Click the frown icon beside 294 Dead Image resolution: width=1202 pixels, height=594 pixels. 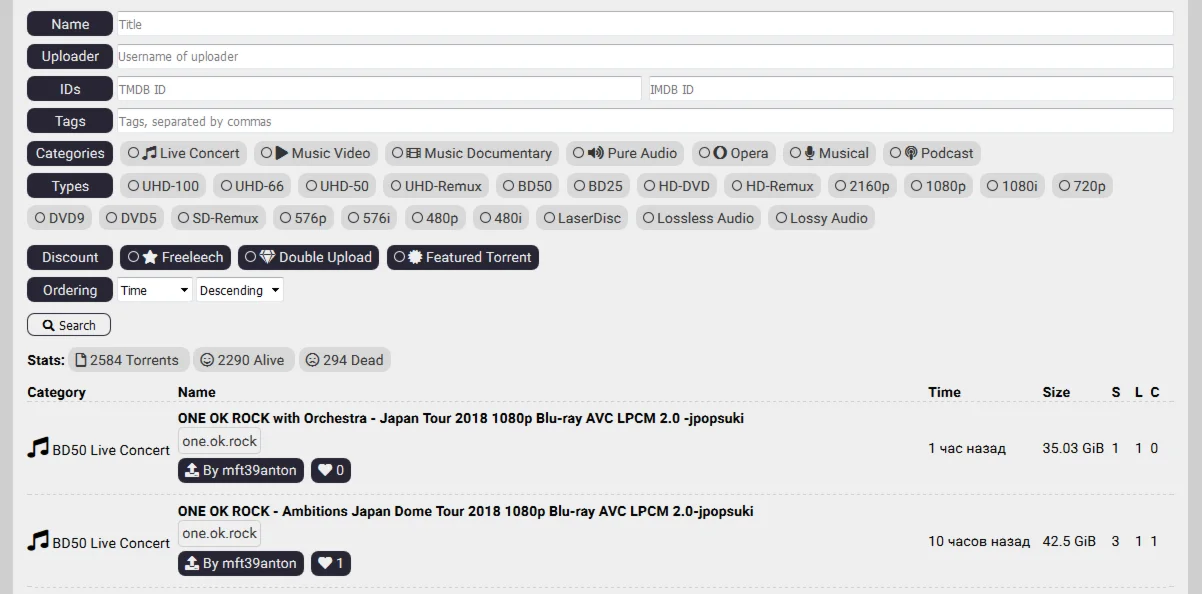(x=312, y=360)
